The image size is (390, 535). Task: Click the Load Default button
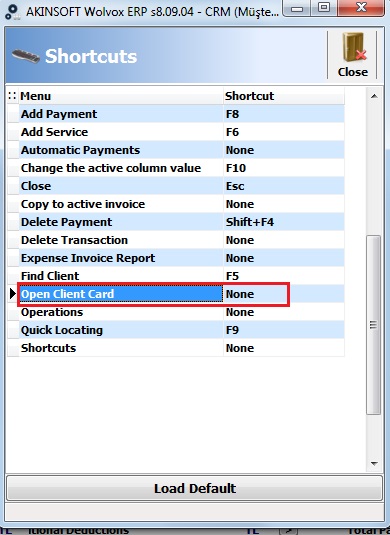(x=194, y=488)
